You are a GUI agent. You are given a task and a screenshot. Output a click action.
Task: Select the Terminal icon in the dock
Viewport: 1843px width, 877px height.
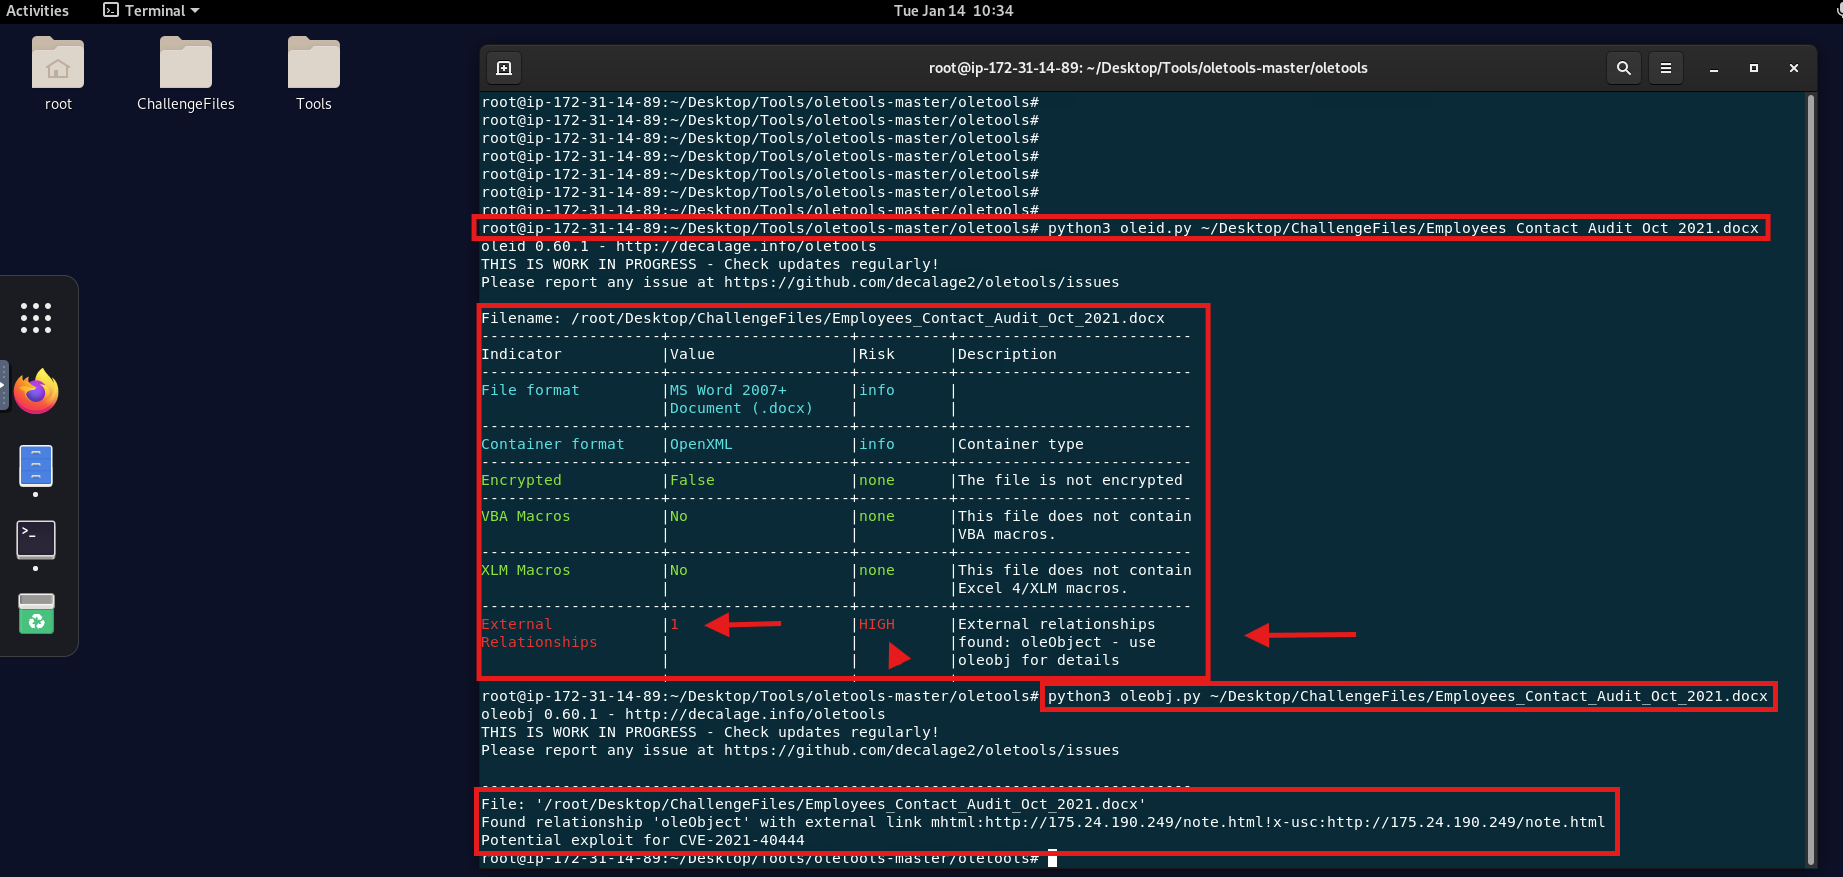coord(36,540)
